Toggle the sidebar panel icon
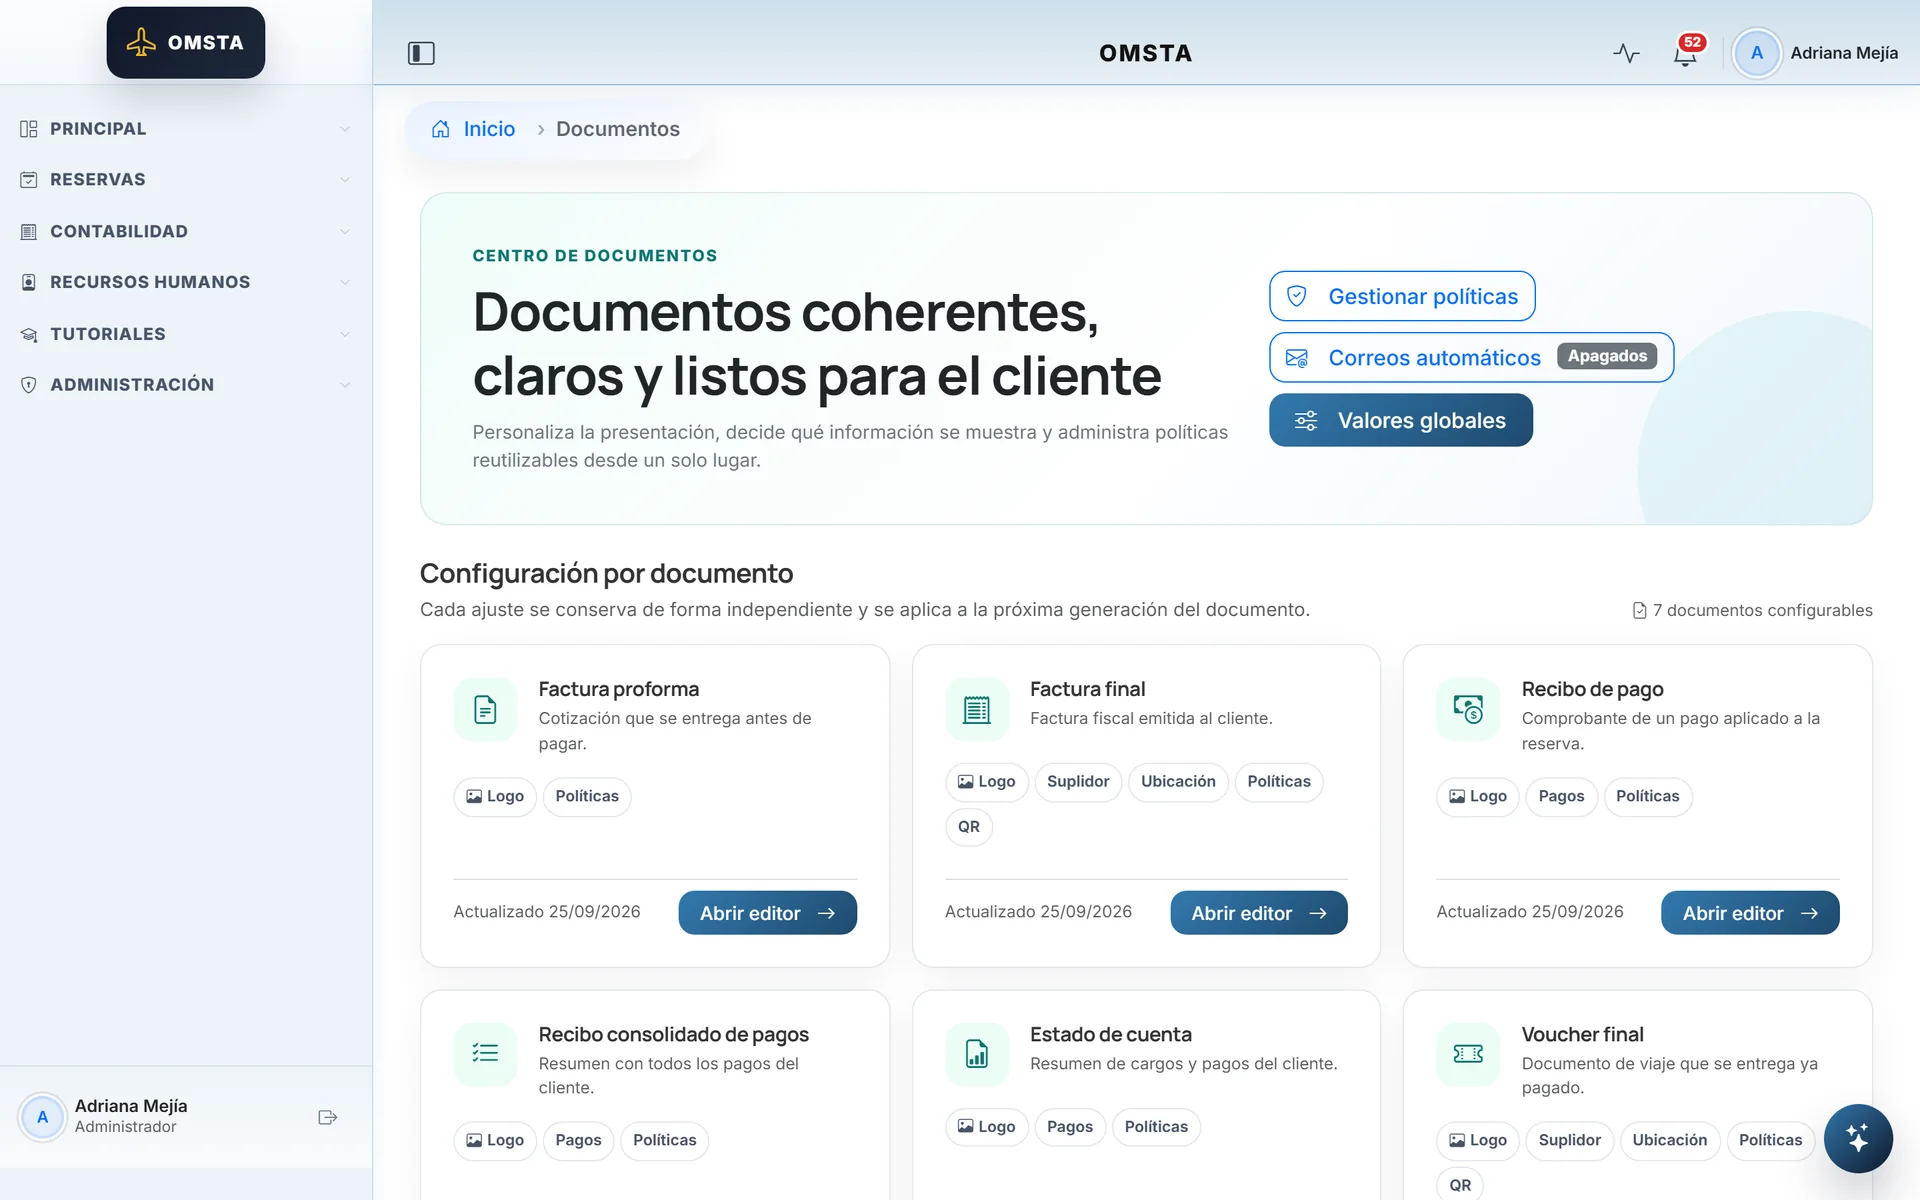The width and height of the screenshot is (1920, 1200). click(x=421, y=53)
